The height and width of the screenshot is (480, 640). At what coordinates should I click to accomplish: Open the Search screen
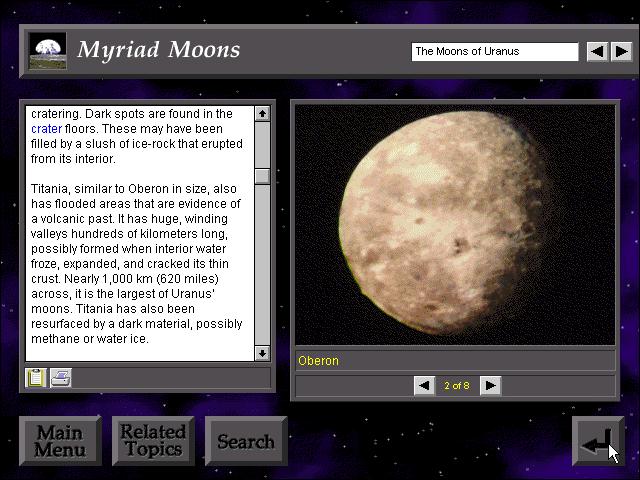click(246, 441)
